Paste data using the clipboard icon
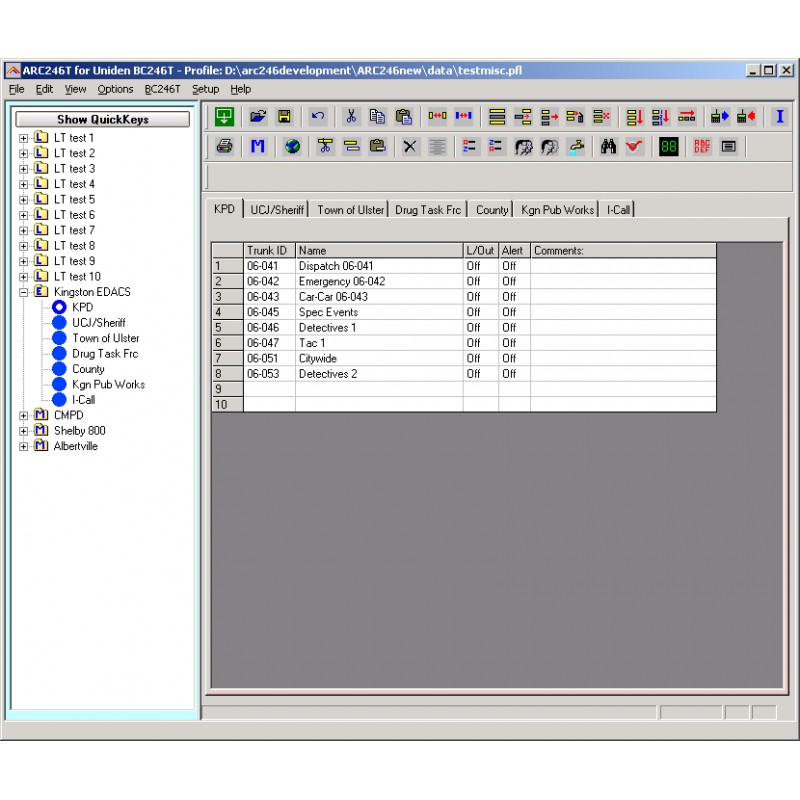Viewport: 800px width, 800px height. click(x=404, y=117)
